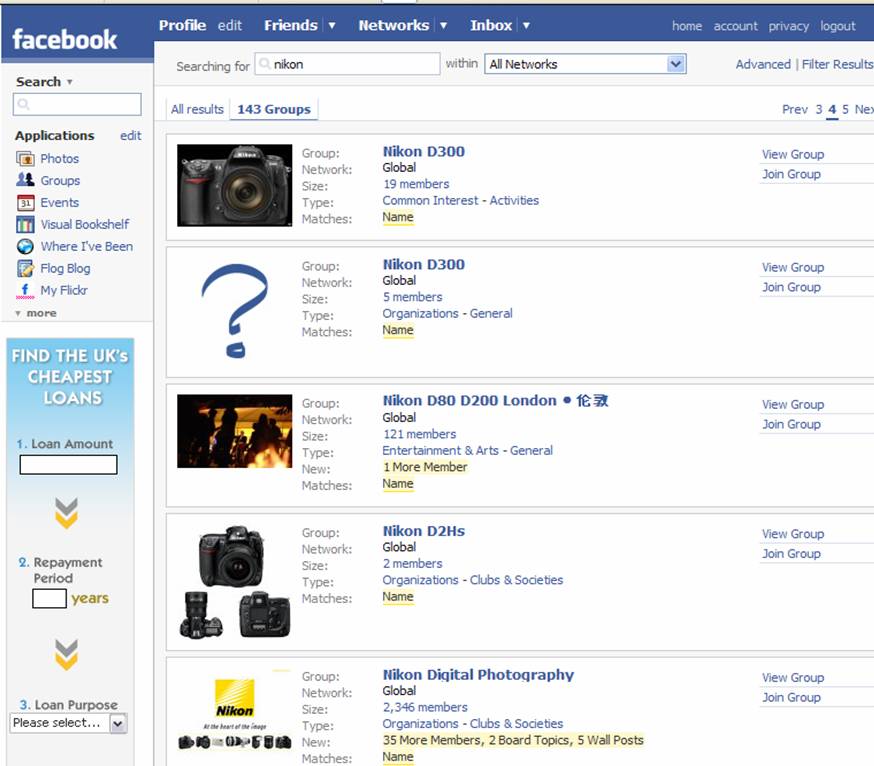Screen dimensions: 874x766
Task: Edit the Applications list
Action: point(130,135)
